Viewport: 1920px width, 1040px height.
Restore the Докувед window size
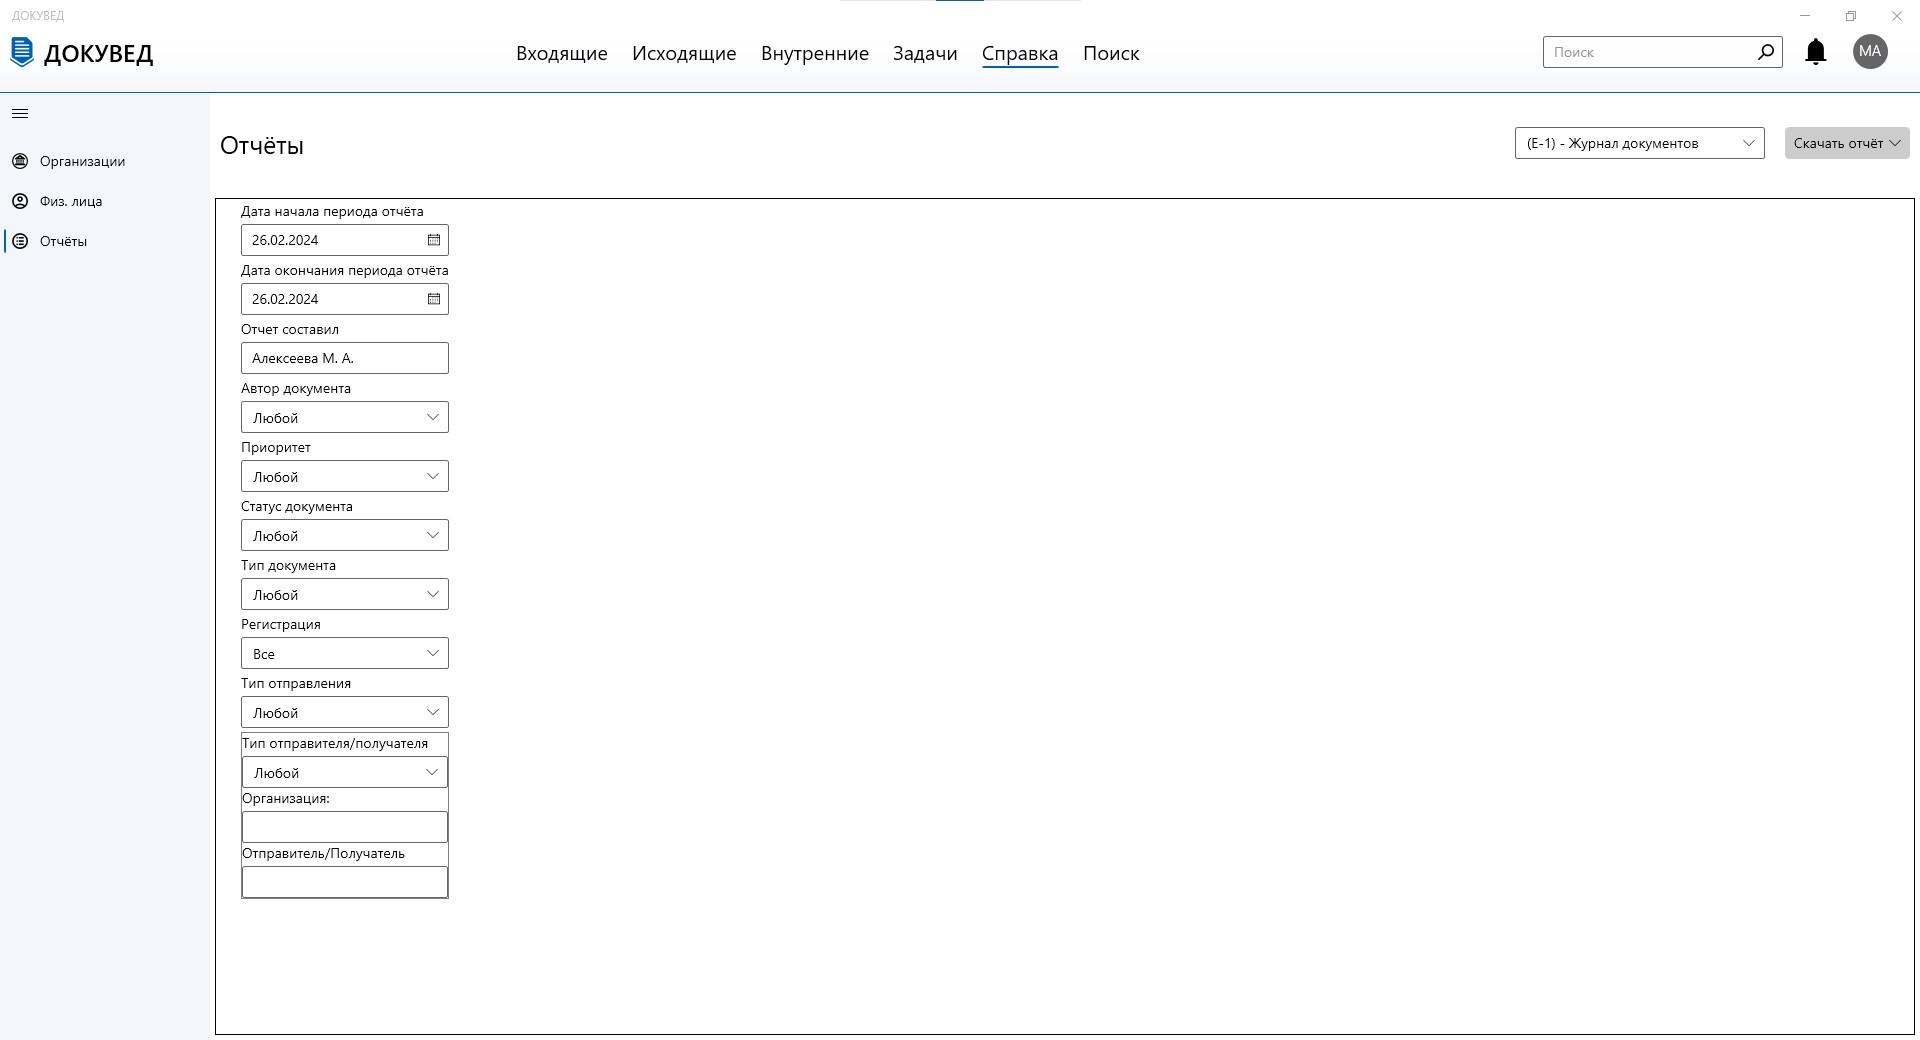point(1851,16)
